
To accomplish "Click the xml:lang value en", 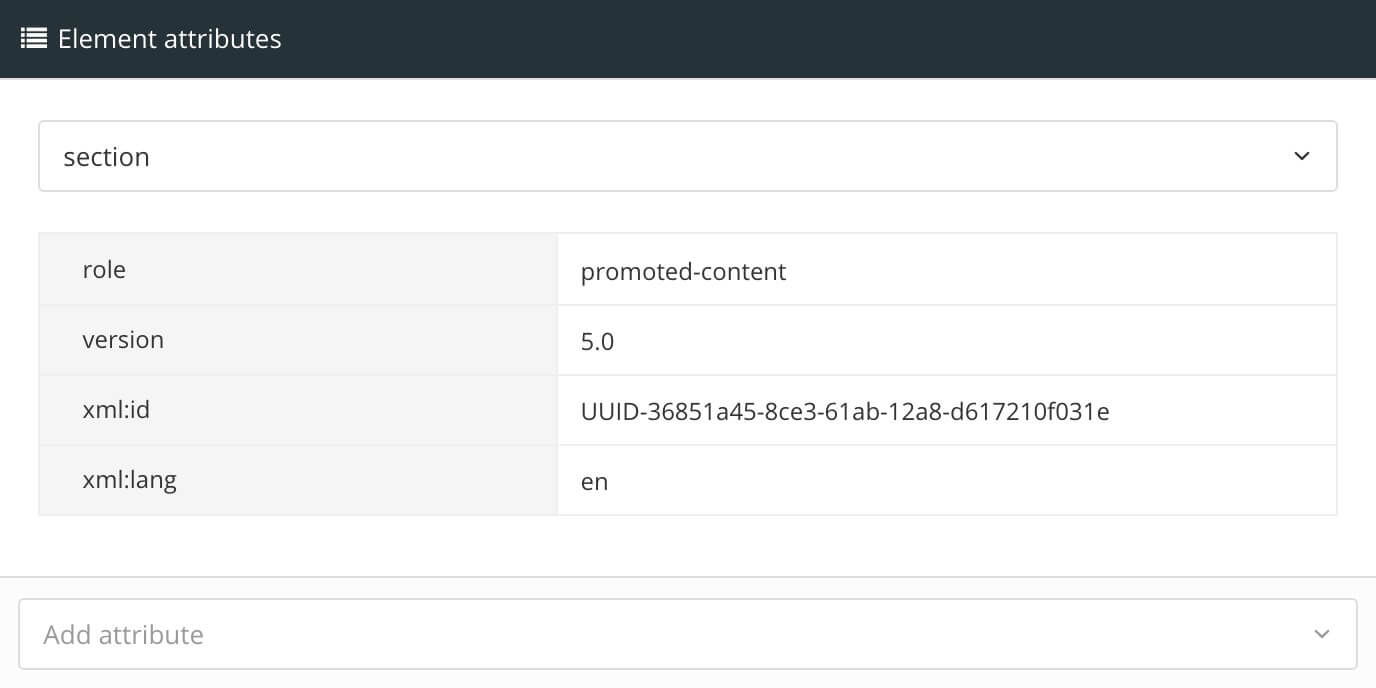I will pos(594,481).
